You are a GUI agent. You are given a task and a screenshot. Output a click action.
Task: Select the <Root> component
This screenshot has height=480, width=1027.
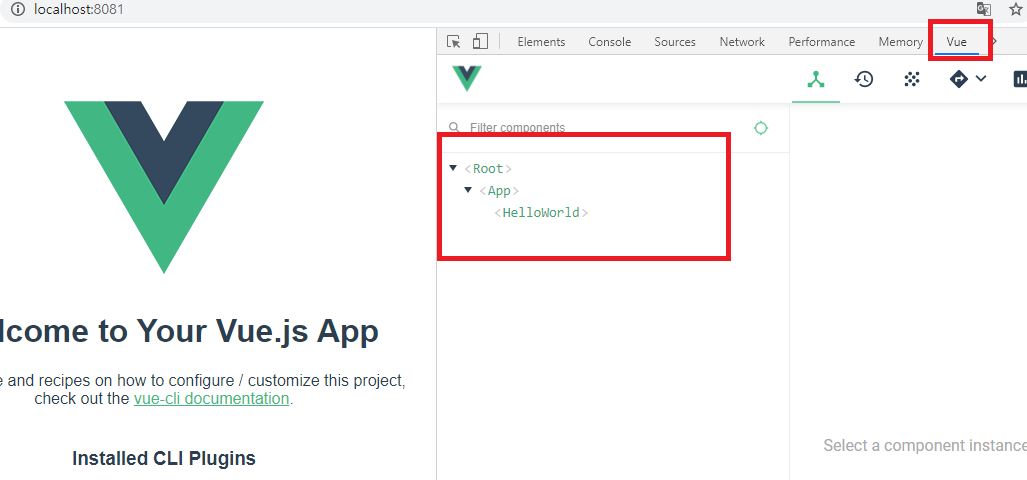tap(488, 169)
